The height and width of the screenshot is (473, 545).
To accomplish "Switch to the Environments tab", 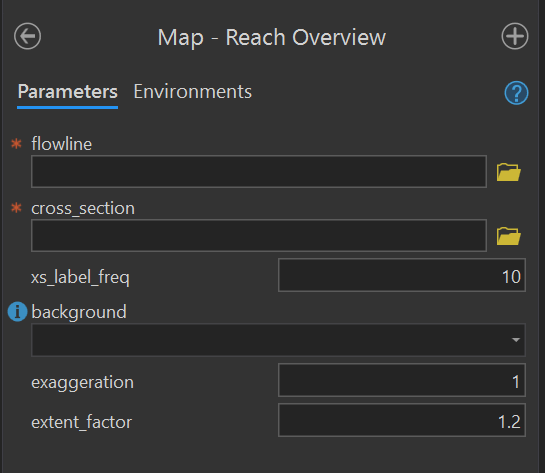I will click(x=193, y=92).
